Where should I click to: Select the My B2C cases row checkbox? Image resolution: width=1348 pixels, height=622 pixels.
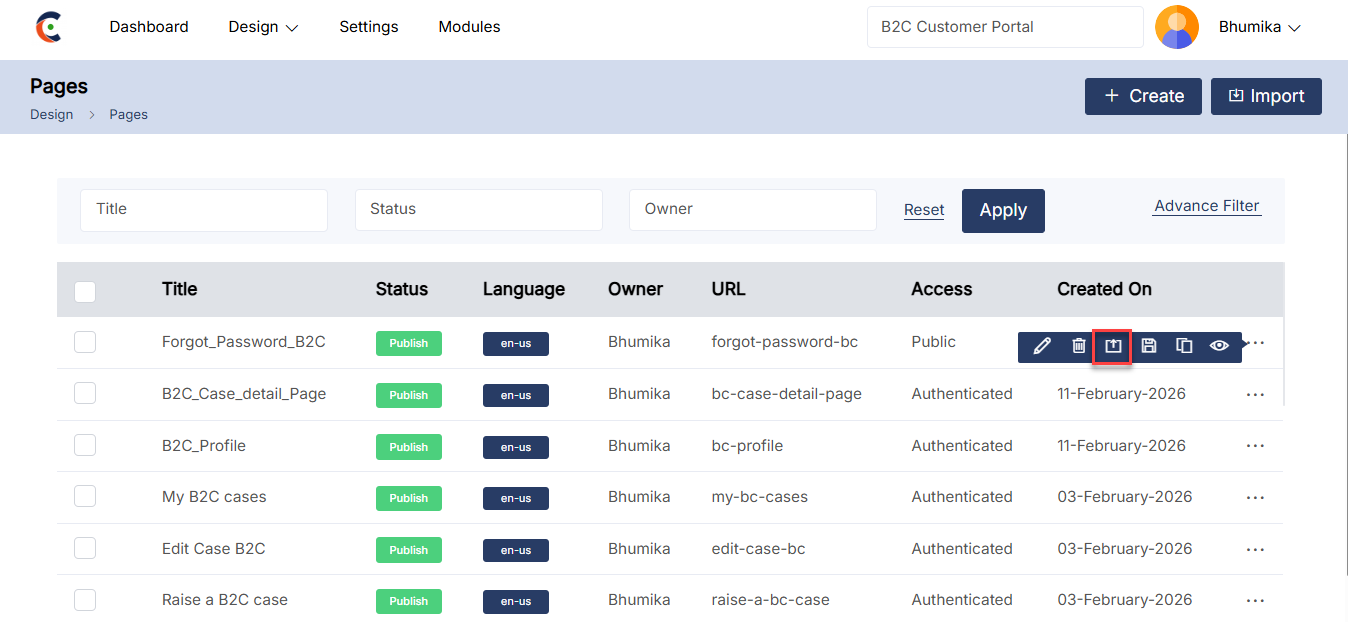[x=85, y=497]
